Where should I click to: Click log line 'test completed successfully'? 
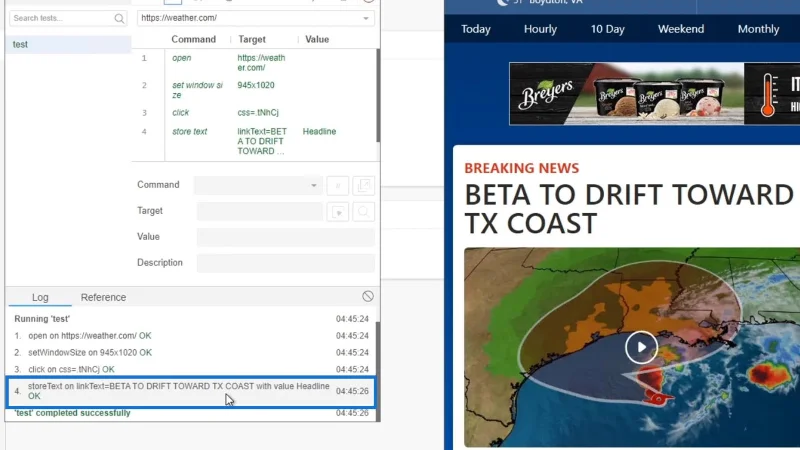72,413
